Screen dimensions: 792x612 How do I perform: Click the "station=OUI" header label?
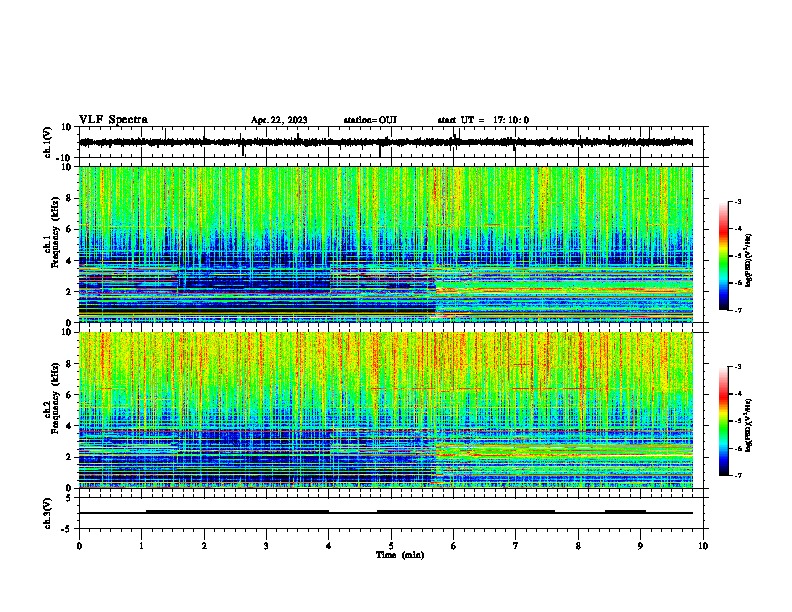tap(370, 120)
